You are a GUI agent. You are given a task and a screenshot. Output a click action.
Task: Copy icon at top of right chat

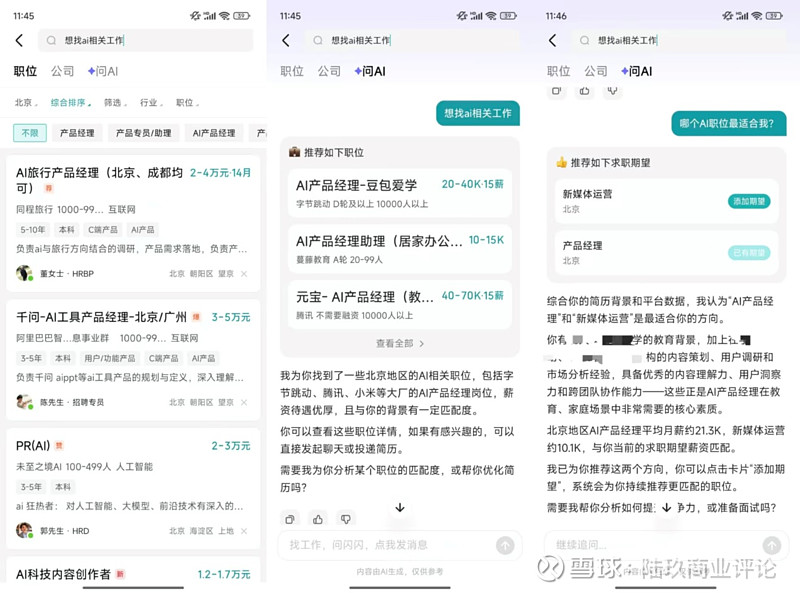556,91
